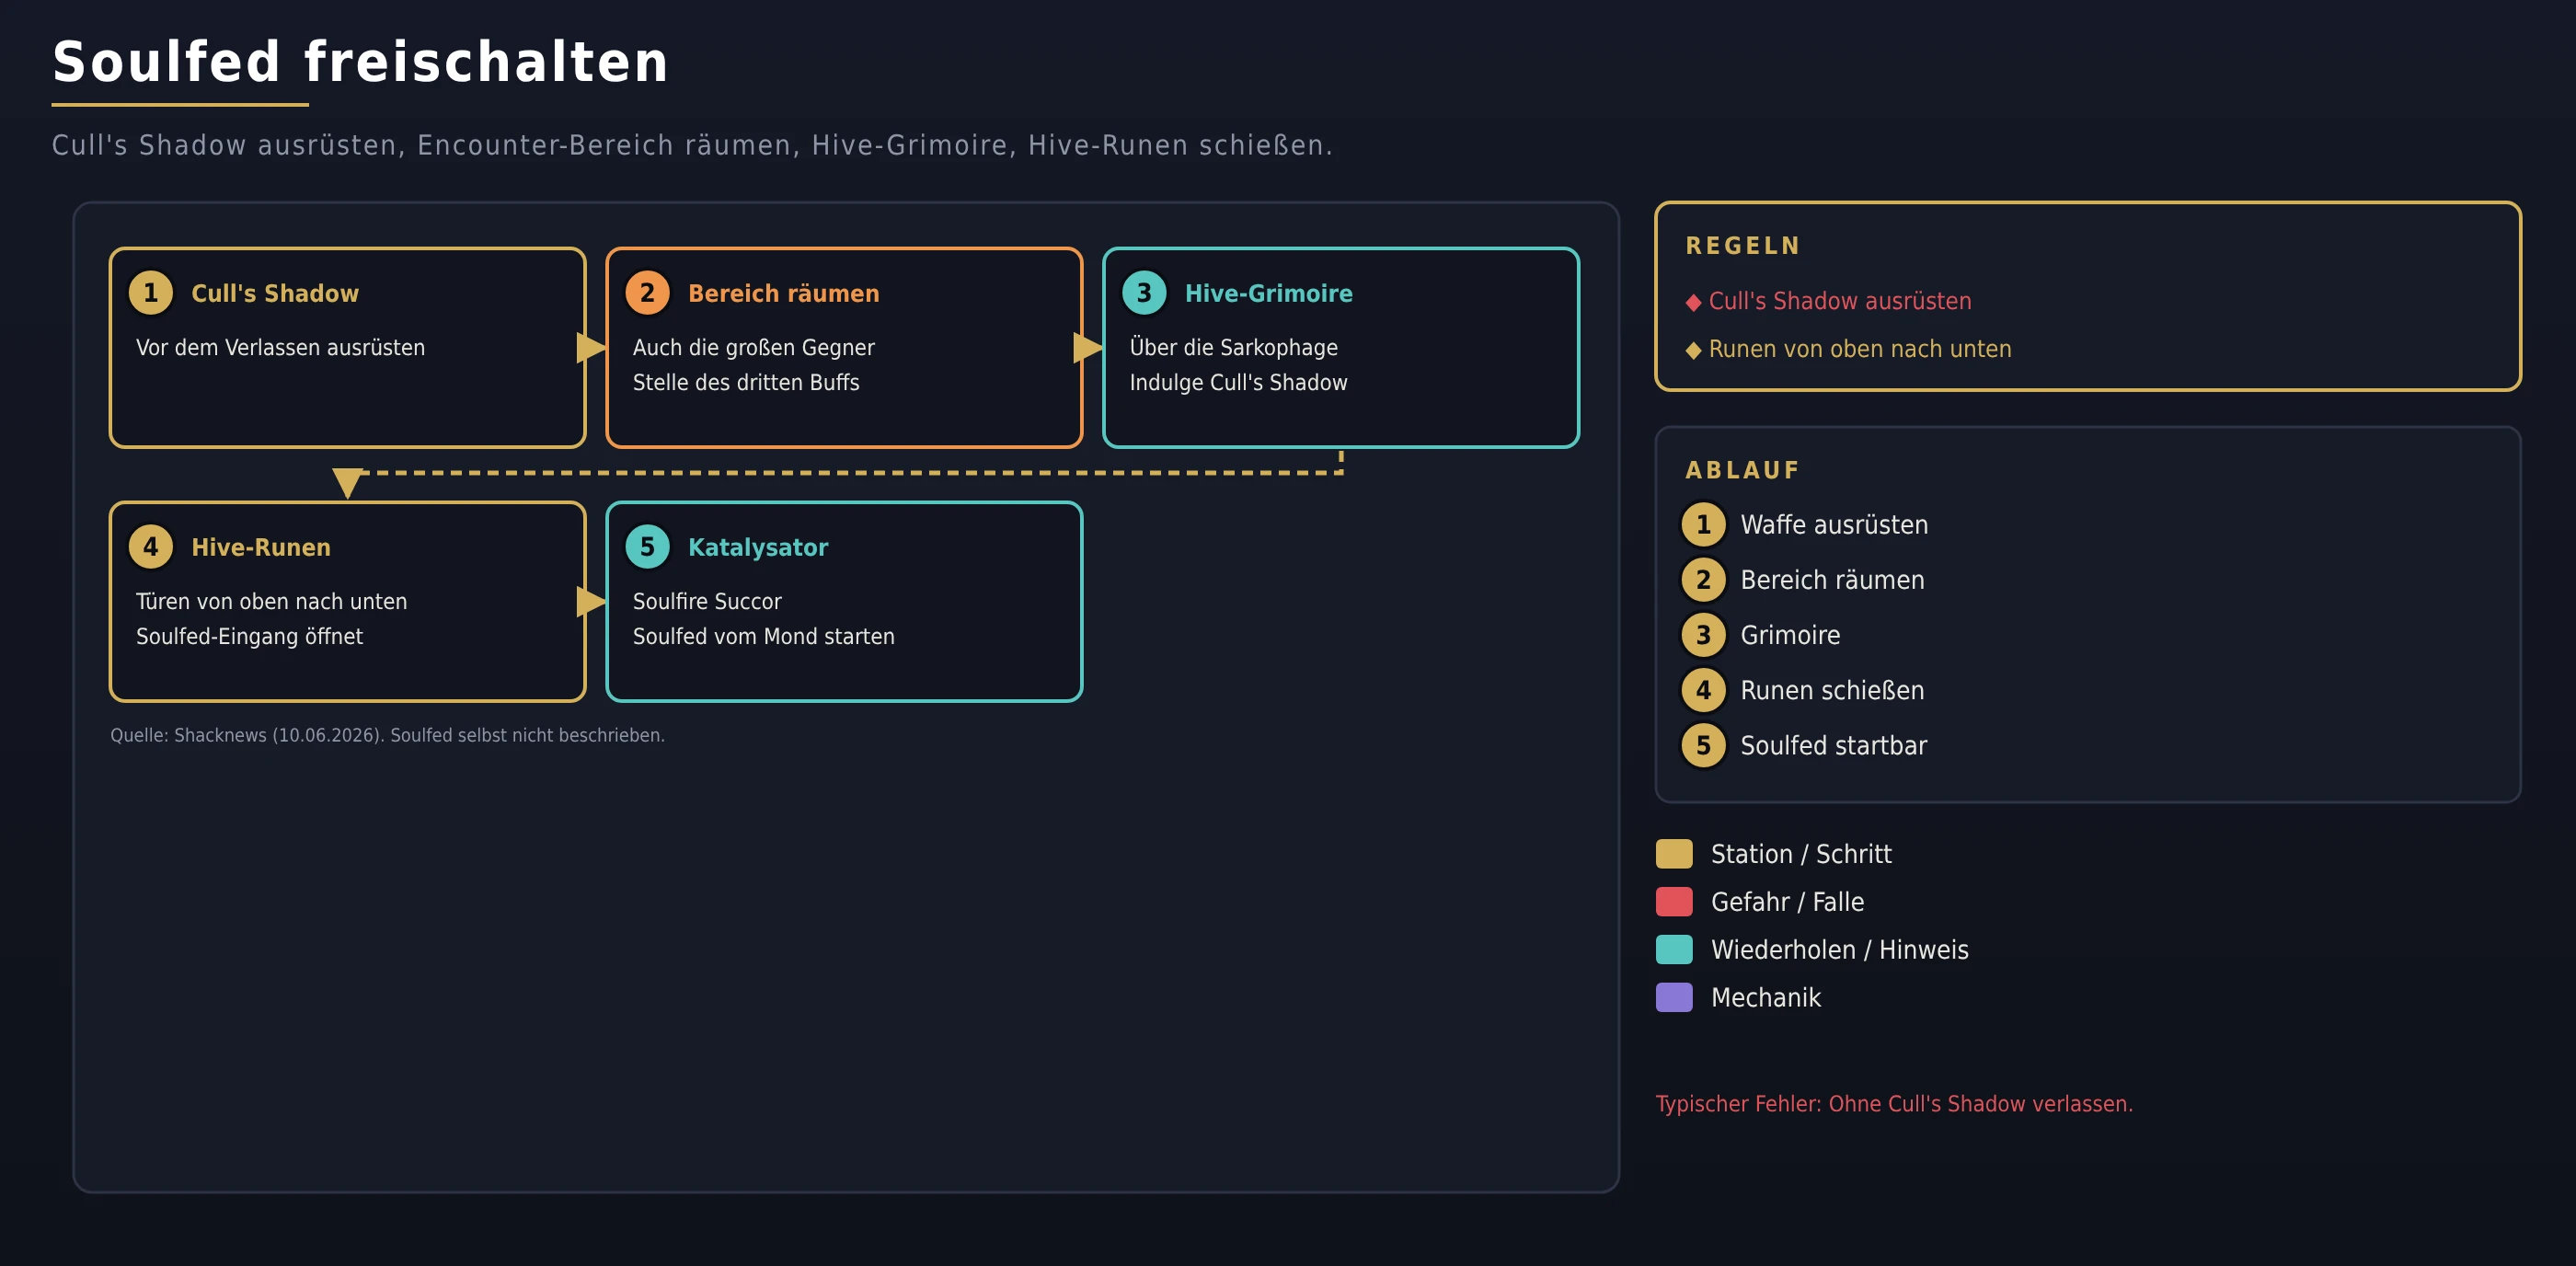Click text 'Türen von oben nach unten'
Viewport: 2576px width, 1266px height.
pos(272,602)
